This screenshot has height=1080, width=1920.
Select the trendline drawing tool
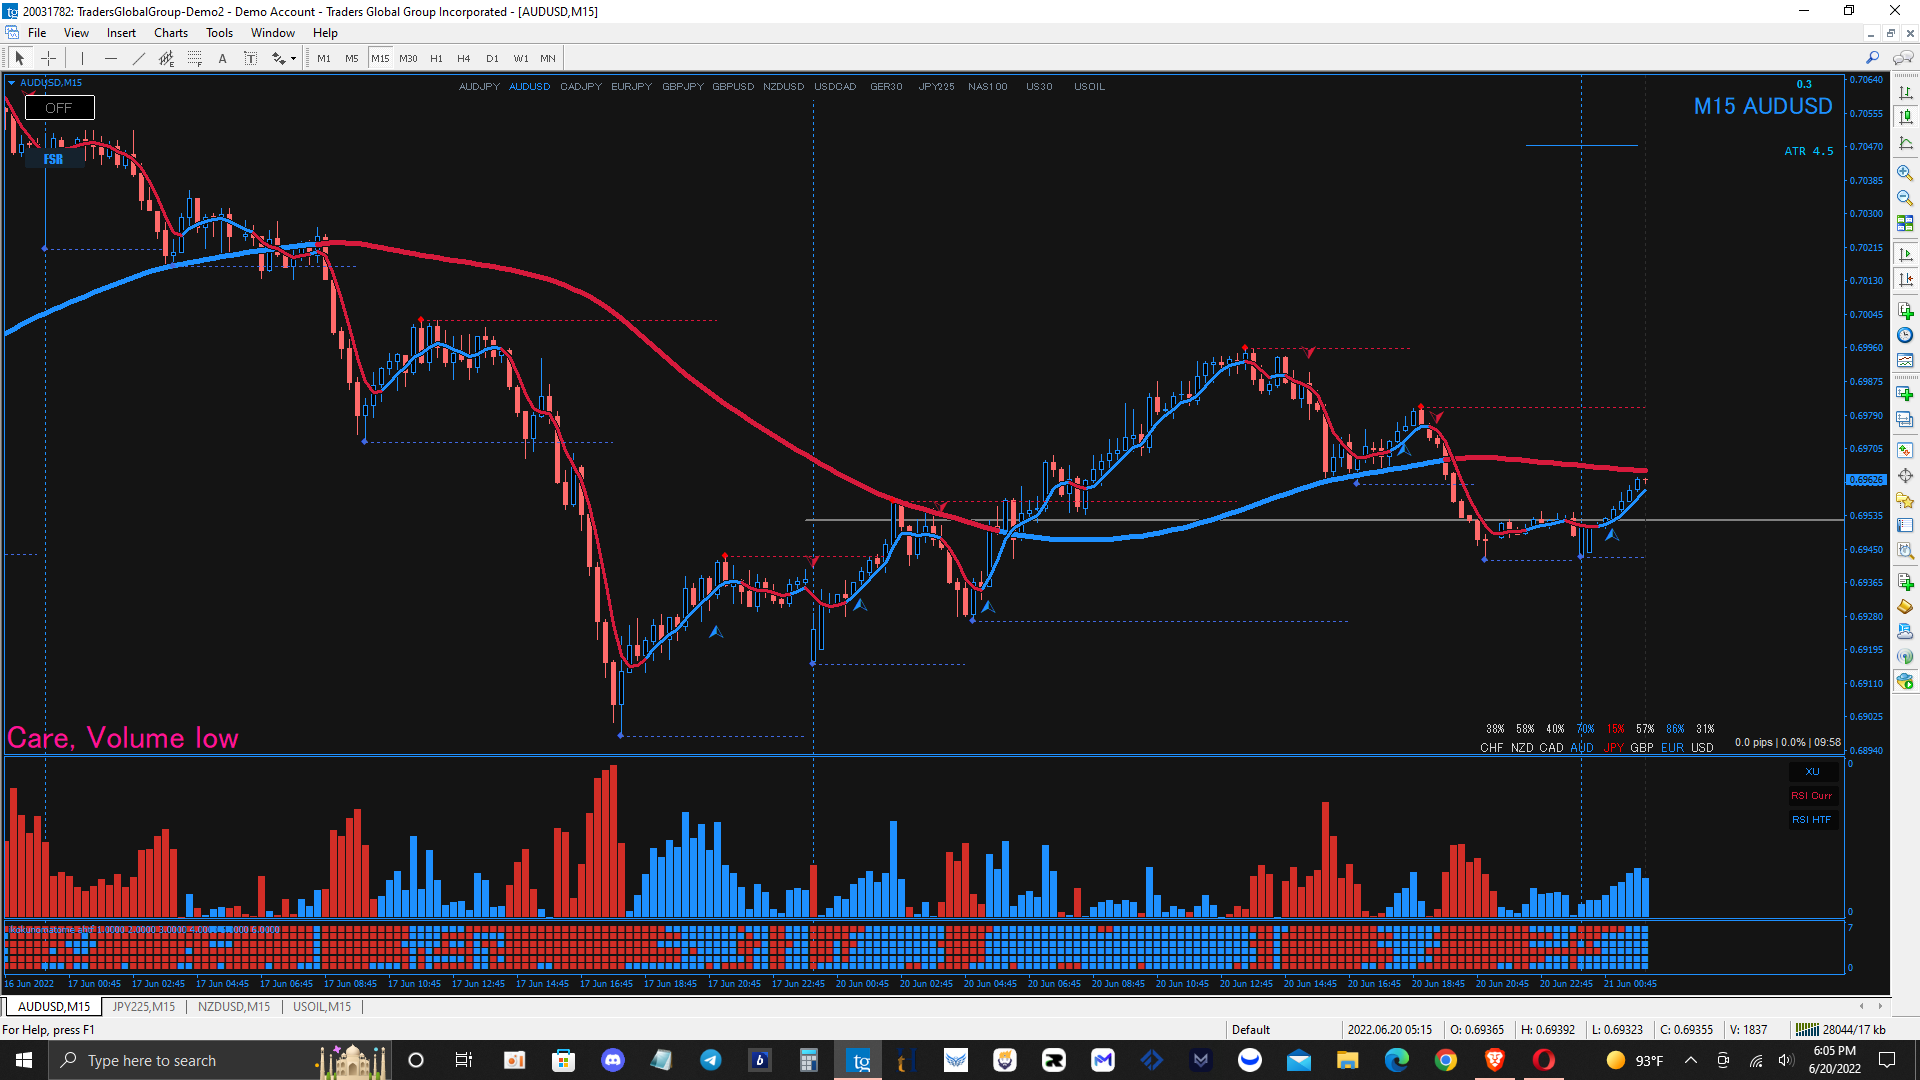click(x=138, y=58)
